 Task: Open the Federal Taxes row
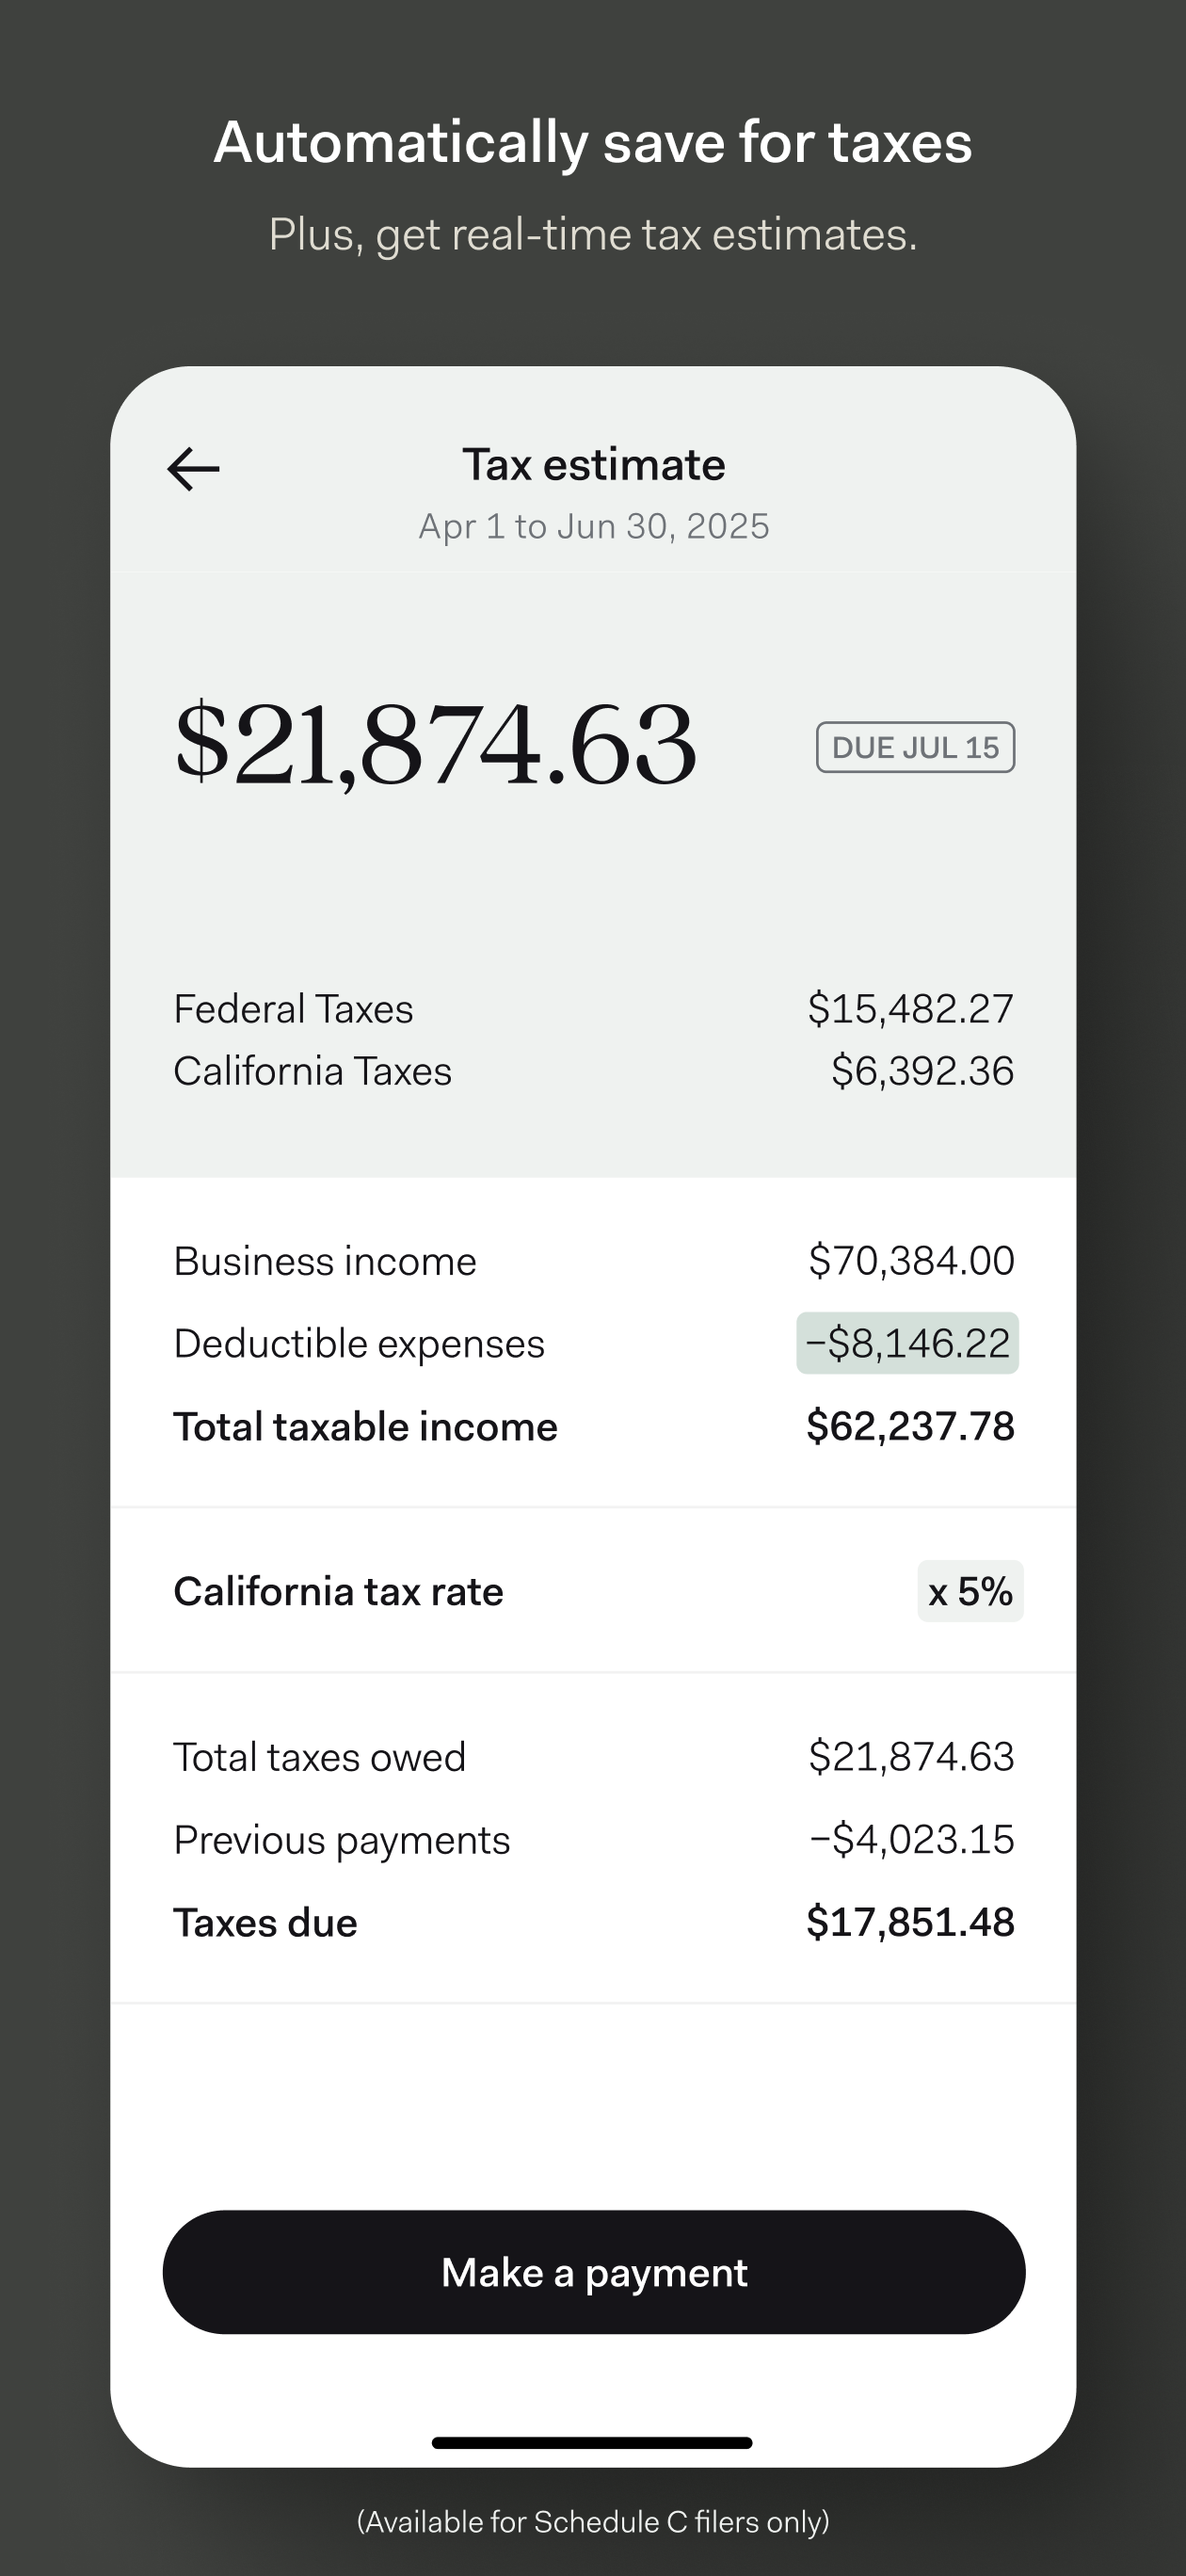tap(594, 1009)
